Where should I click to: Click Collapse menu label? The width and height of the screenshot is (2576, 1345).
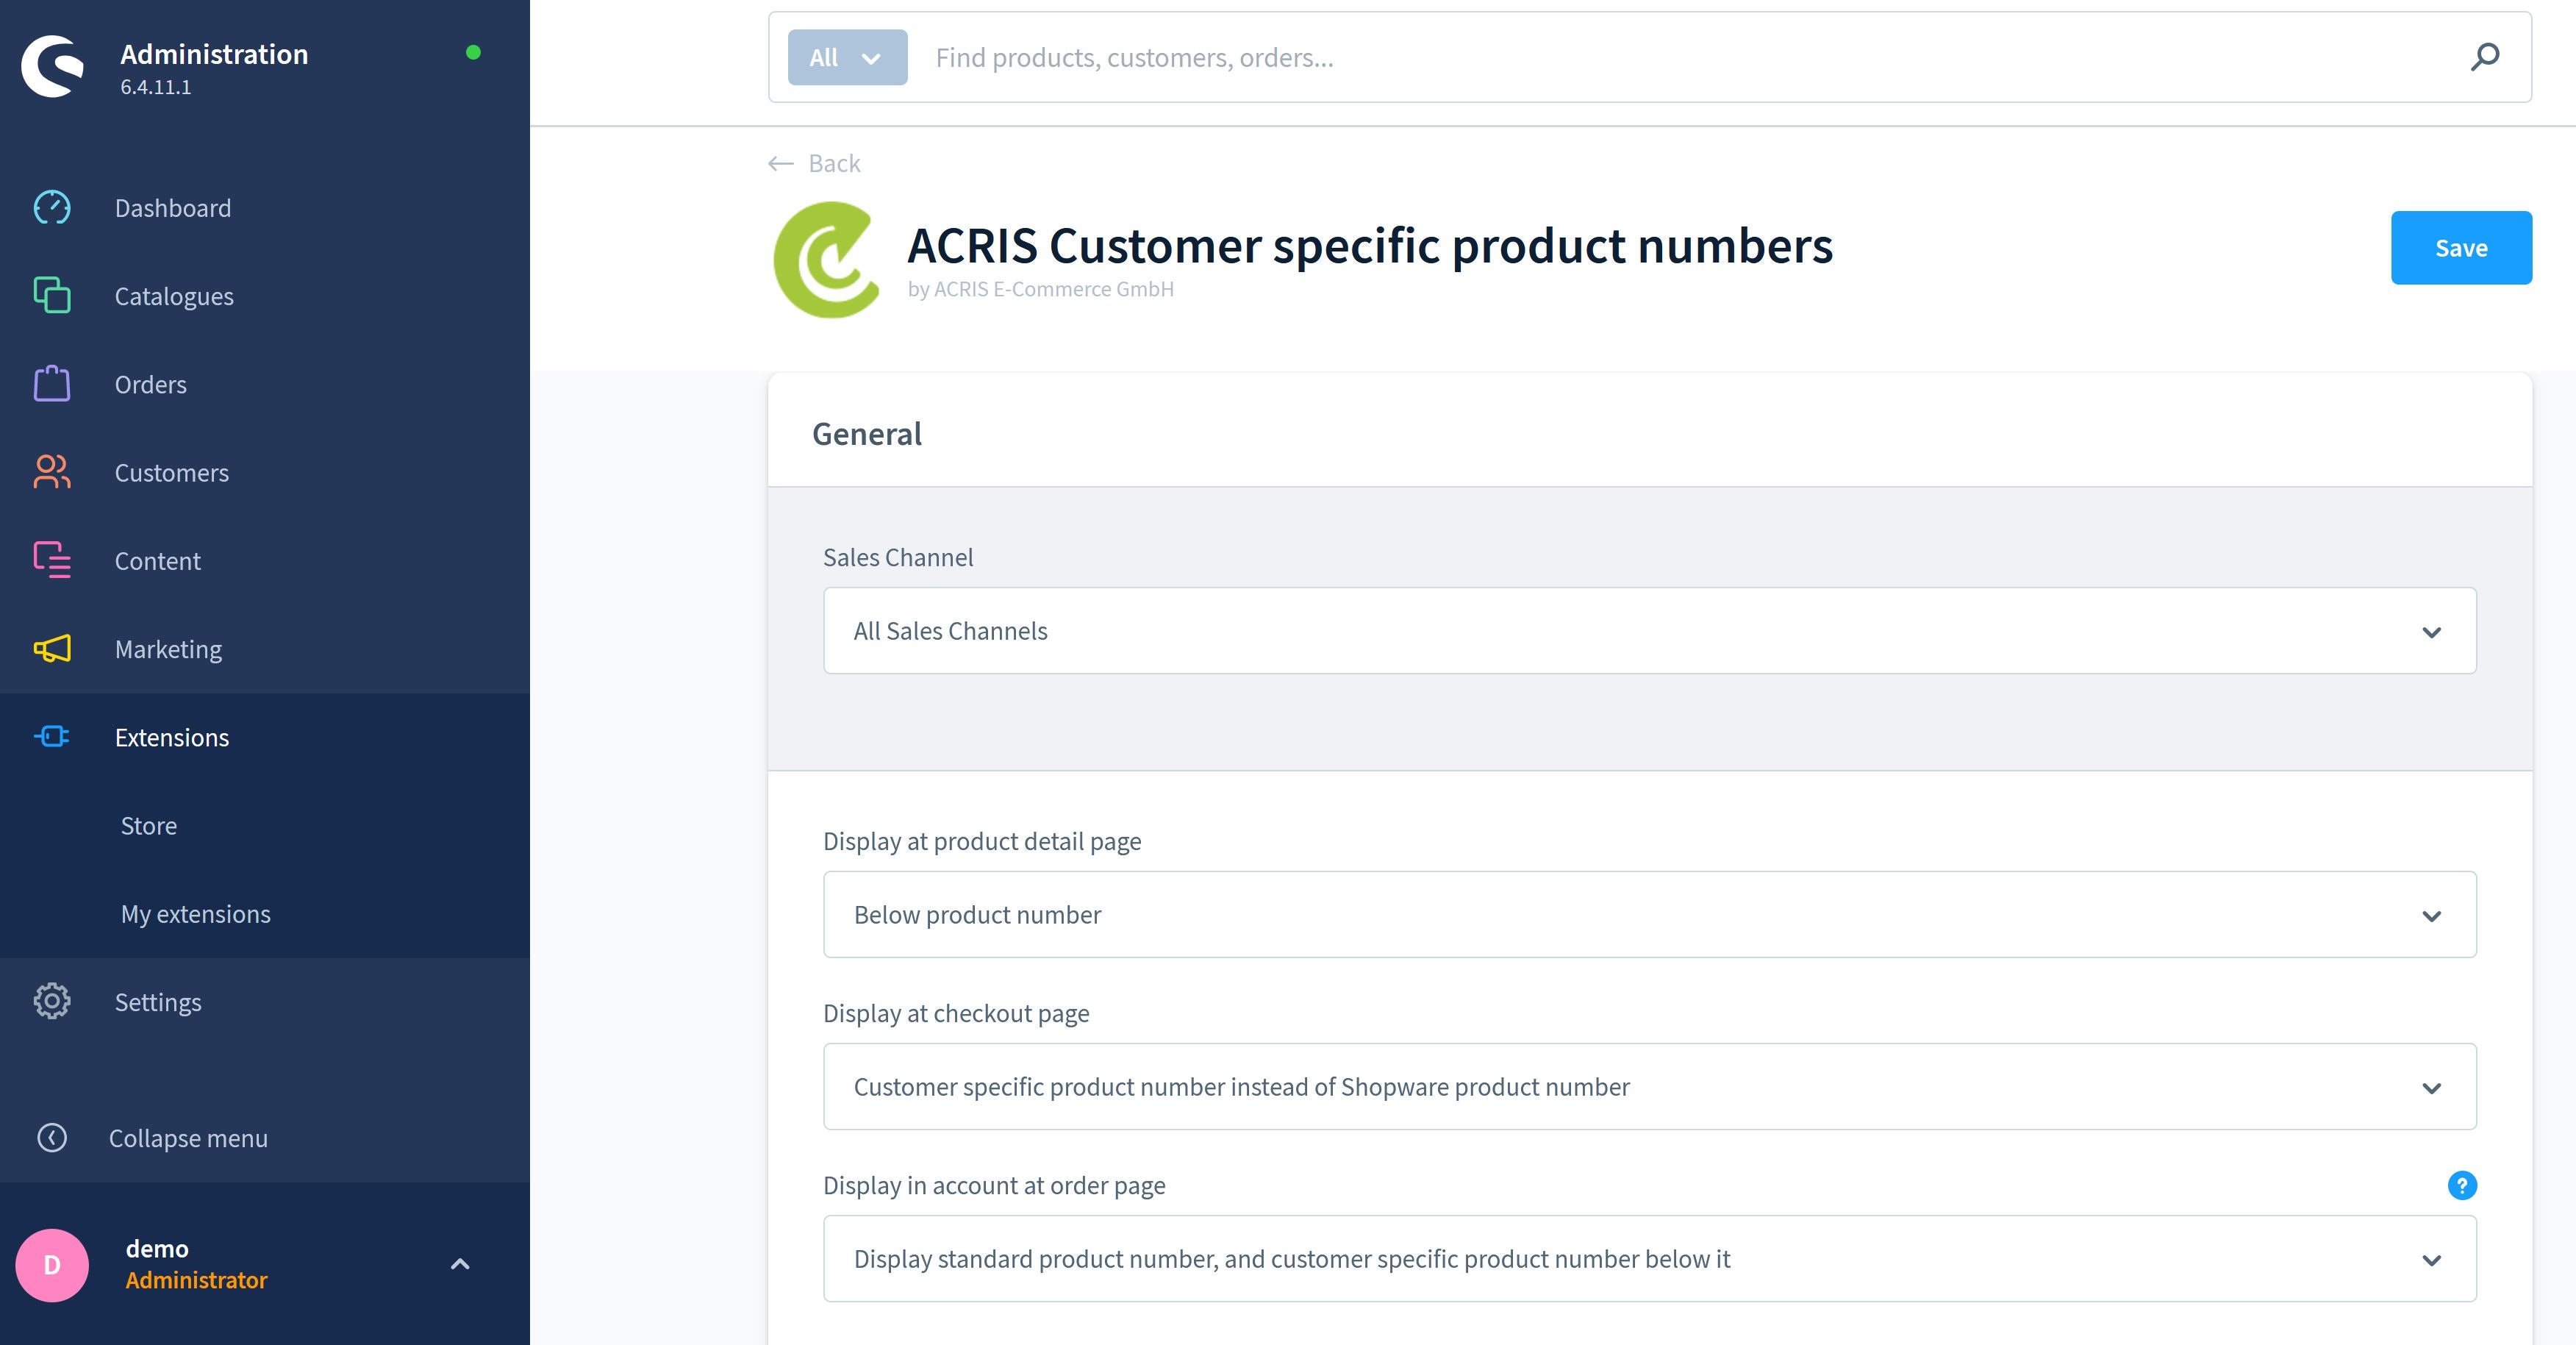point(188,1138)
